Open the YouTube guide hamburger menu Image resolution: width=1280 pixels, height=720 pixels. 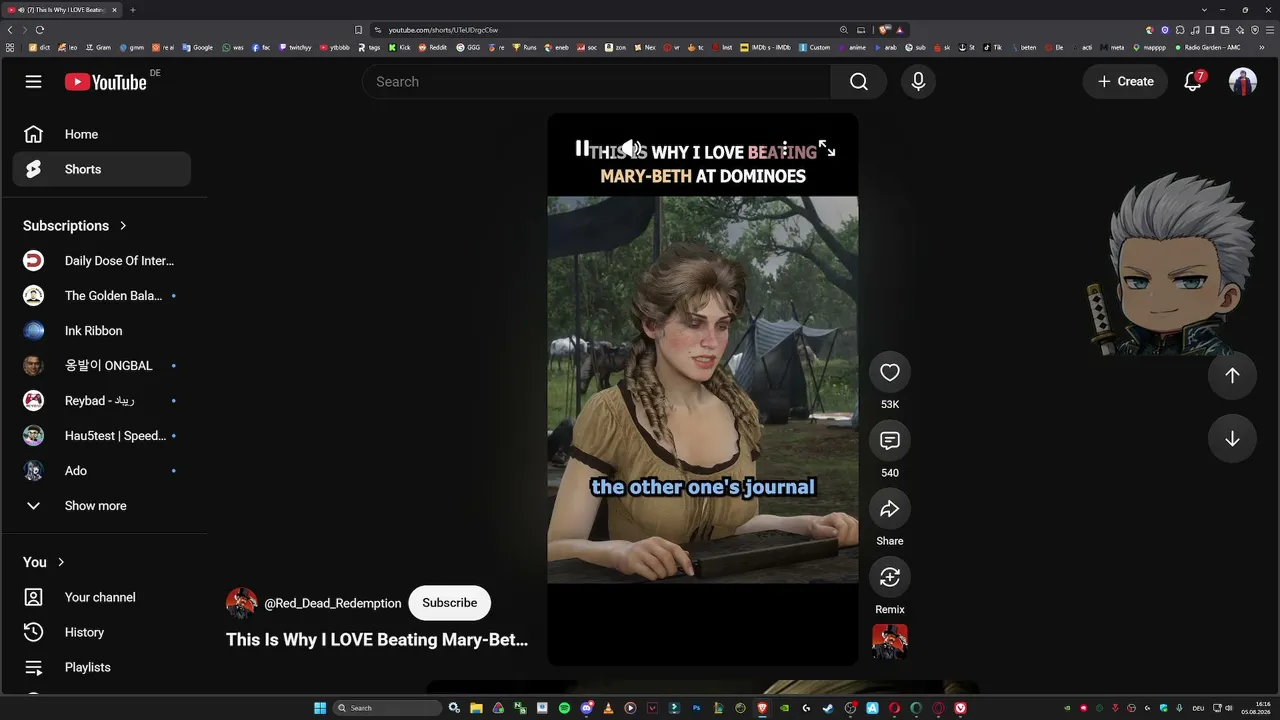click(33, 81)
